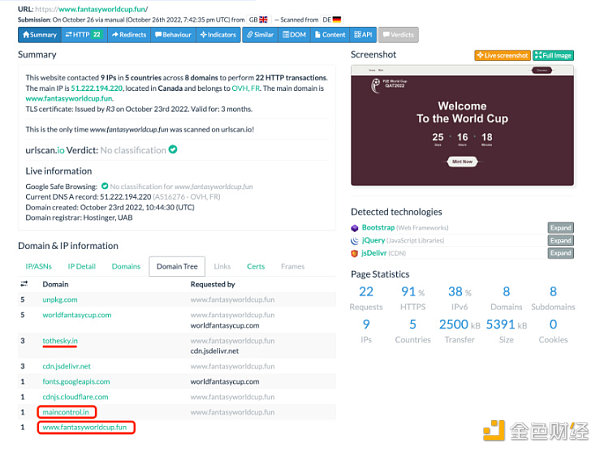Select the Links tab
Viewport: 600px width, 452px height.
[x=222, y=266]
